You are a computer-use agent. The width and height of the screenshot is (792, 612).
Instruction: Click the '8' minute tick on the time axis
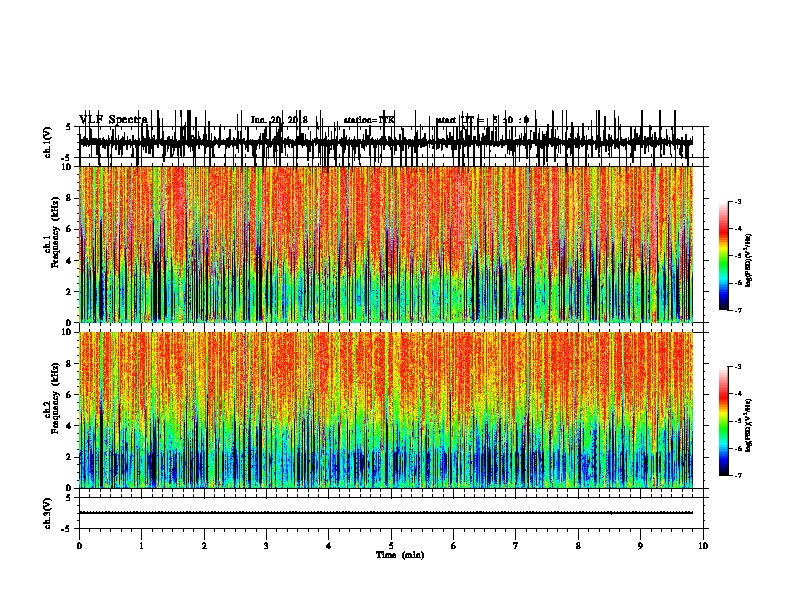pyautogui.click(x=578, y=546)
